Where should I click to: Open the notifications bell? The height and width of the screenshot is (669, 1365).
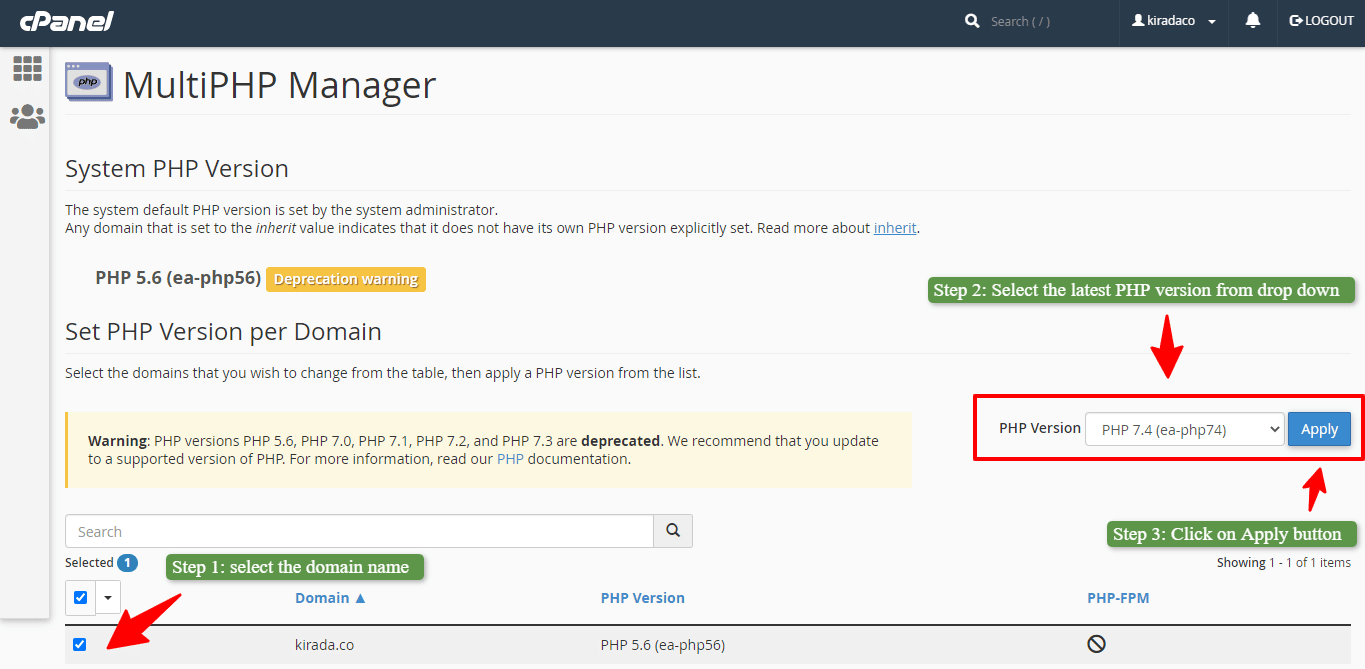(1253, 21)
